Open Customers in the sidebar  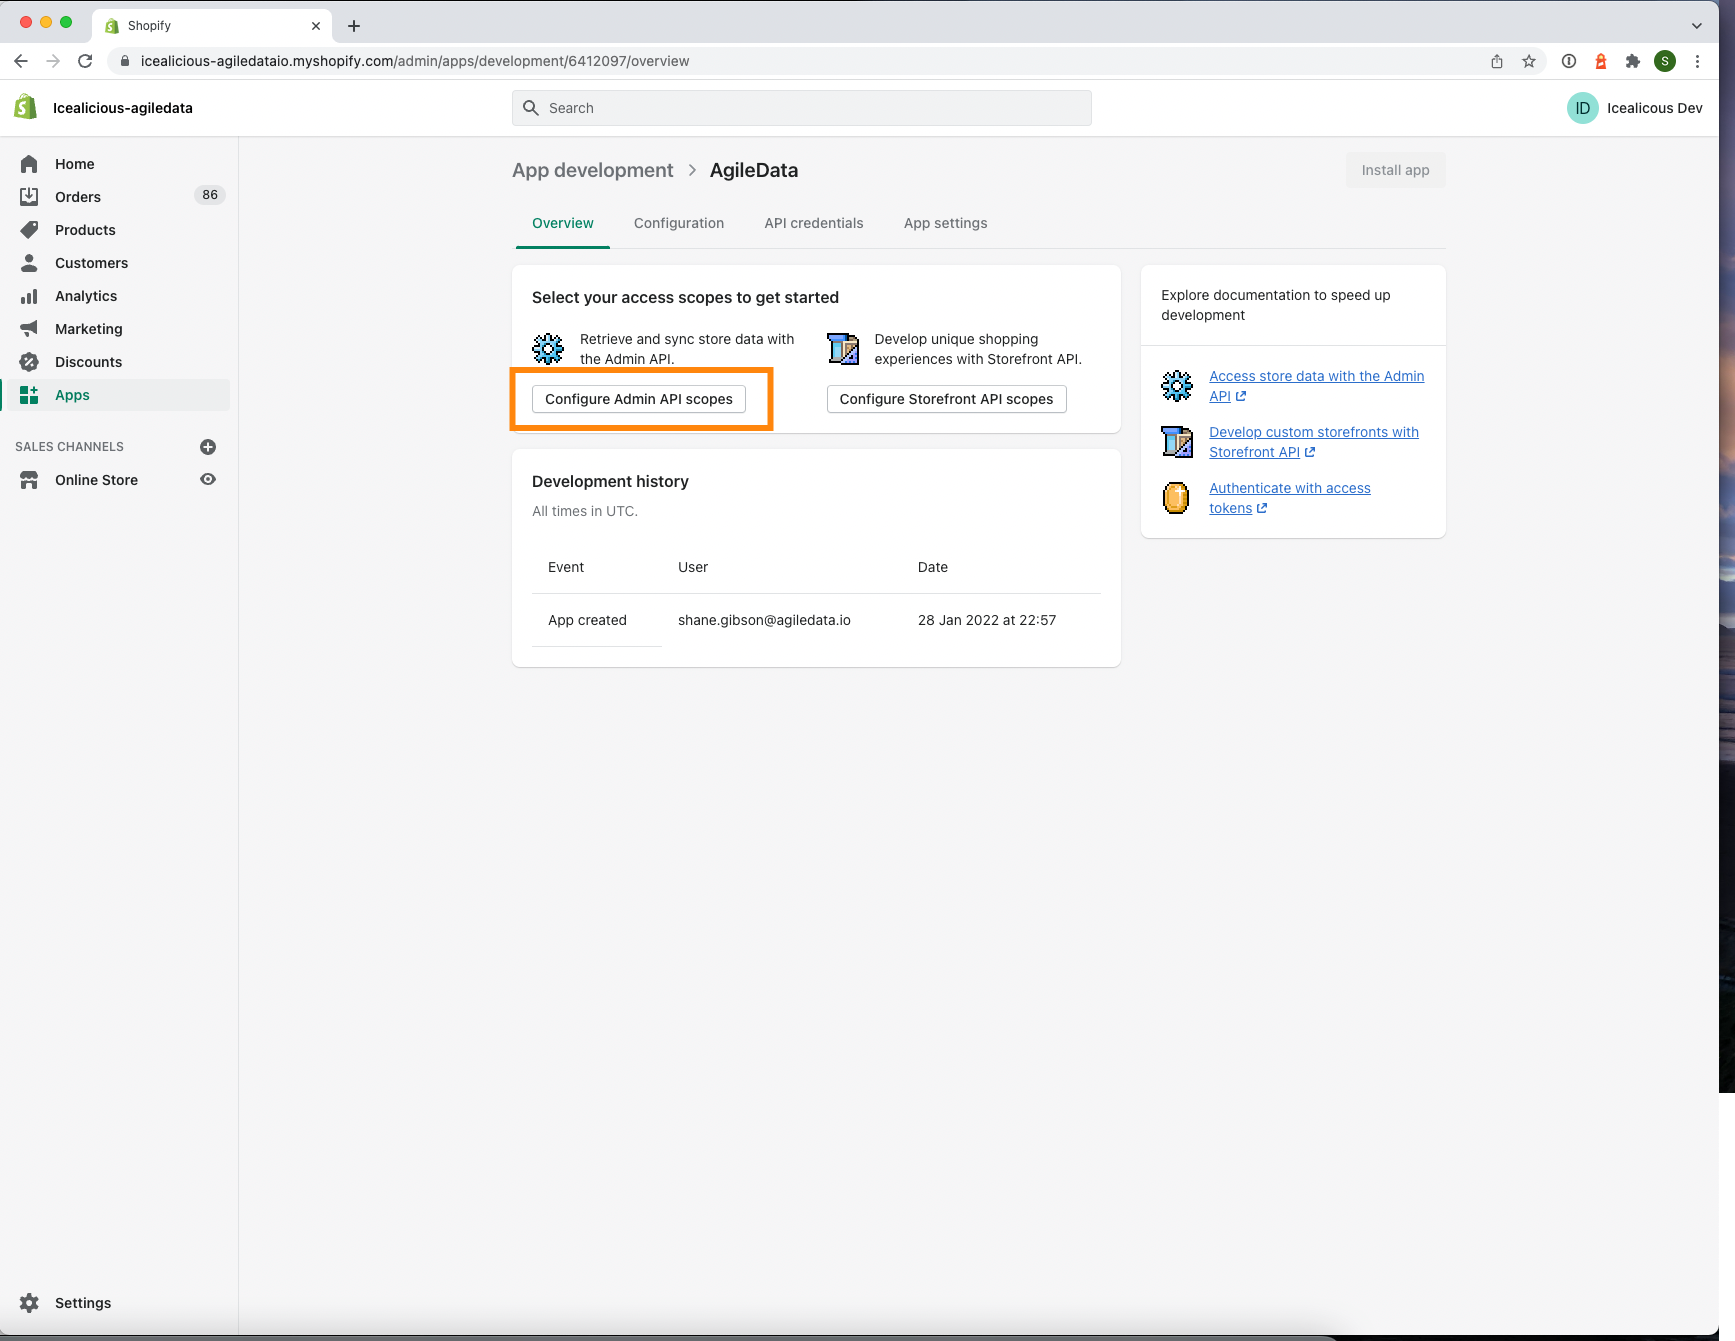[x=91, y=263]
